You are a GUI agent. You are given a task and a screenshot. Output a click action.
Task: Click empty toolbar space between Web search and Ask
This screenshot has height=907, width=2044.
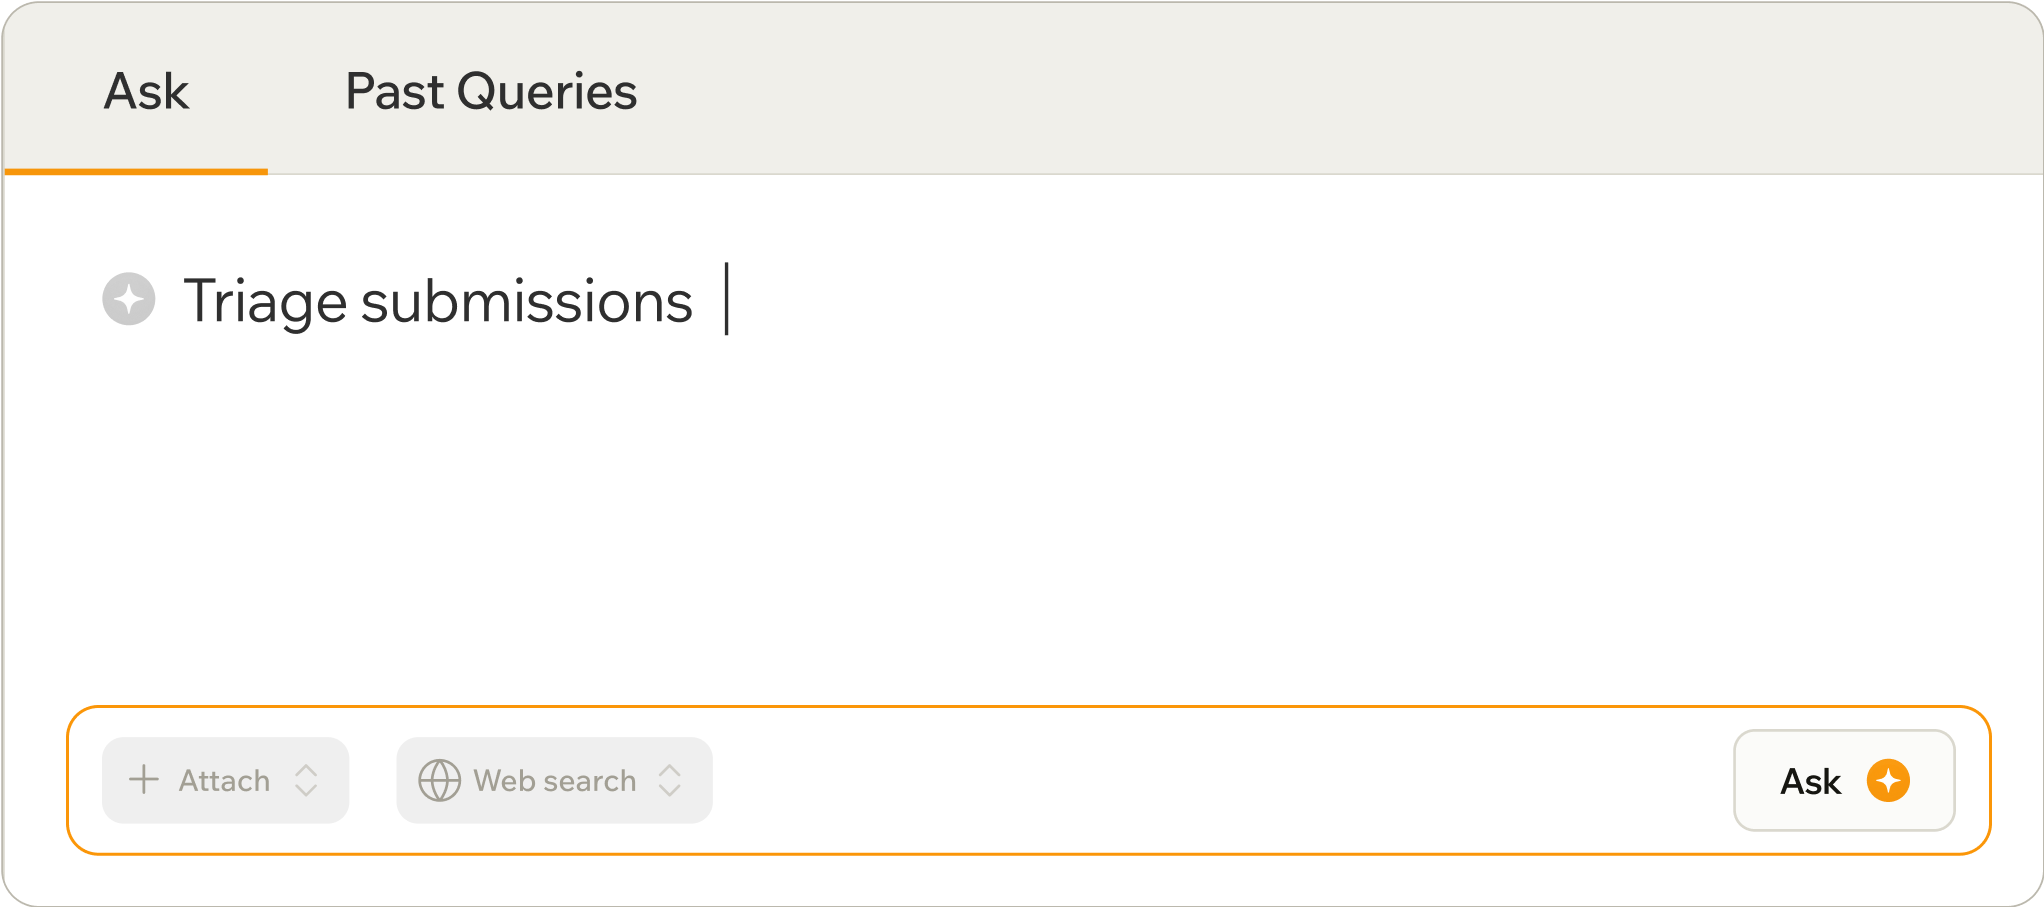1200,780
